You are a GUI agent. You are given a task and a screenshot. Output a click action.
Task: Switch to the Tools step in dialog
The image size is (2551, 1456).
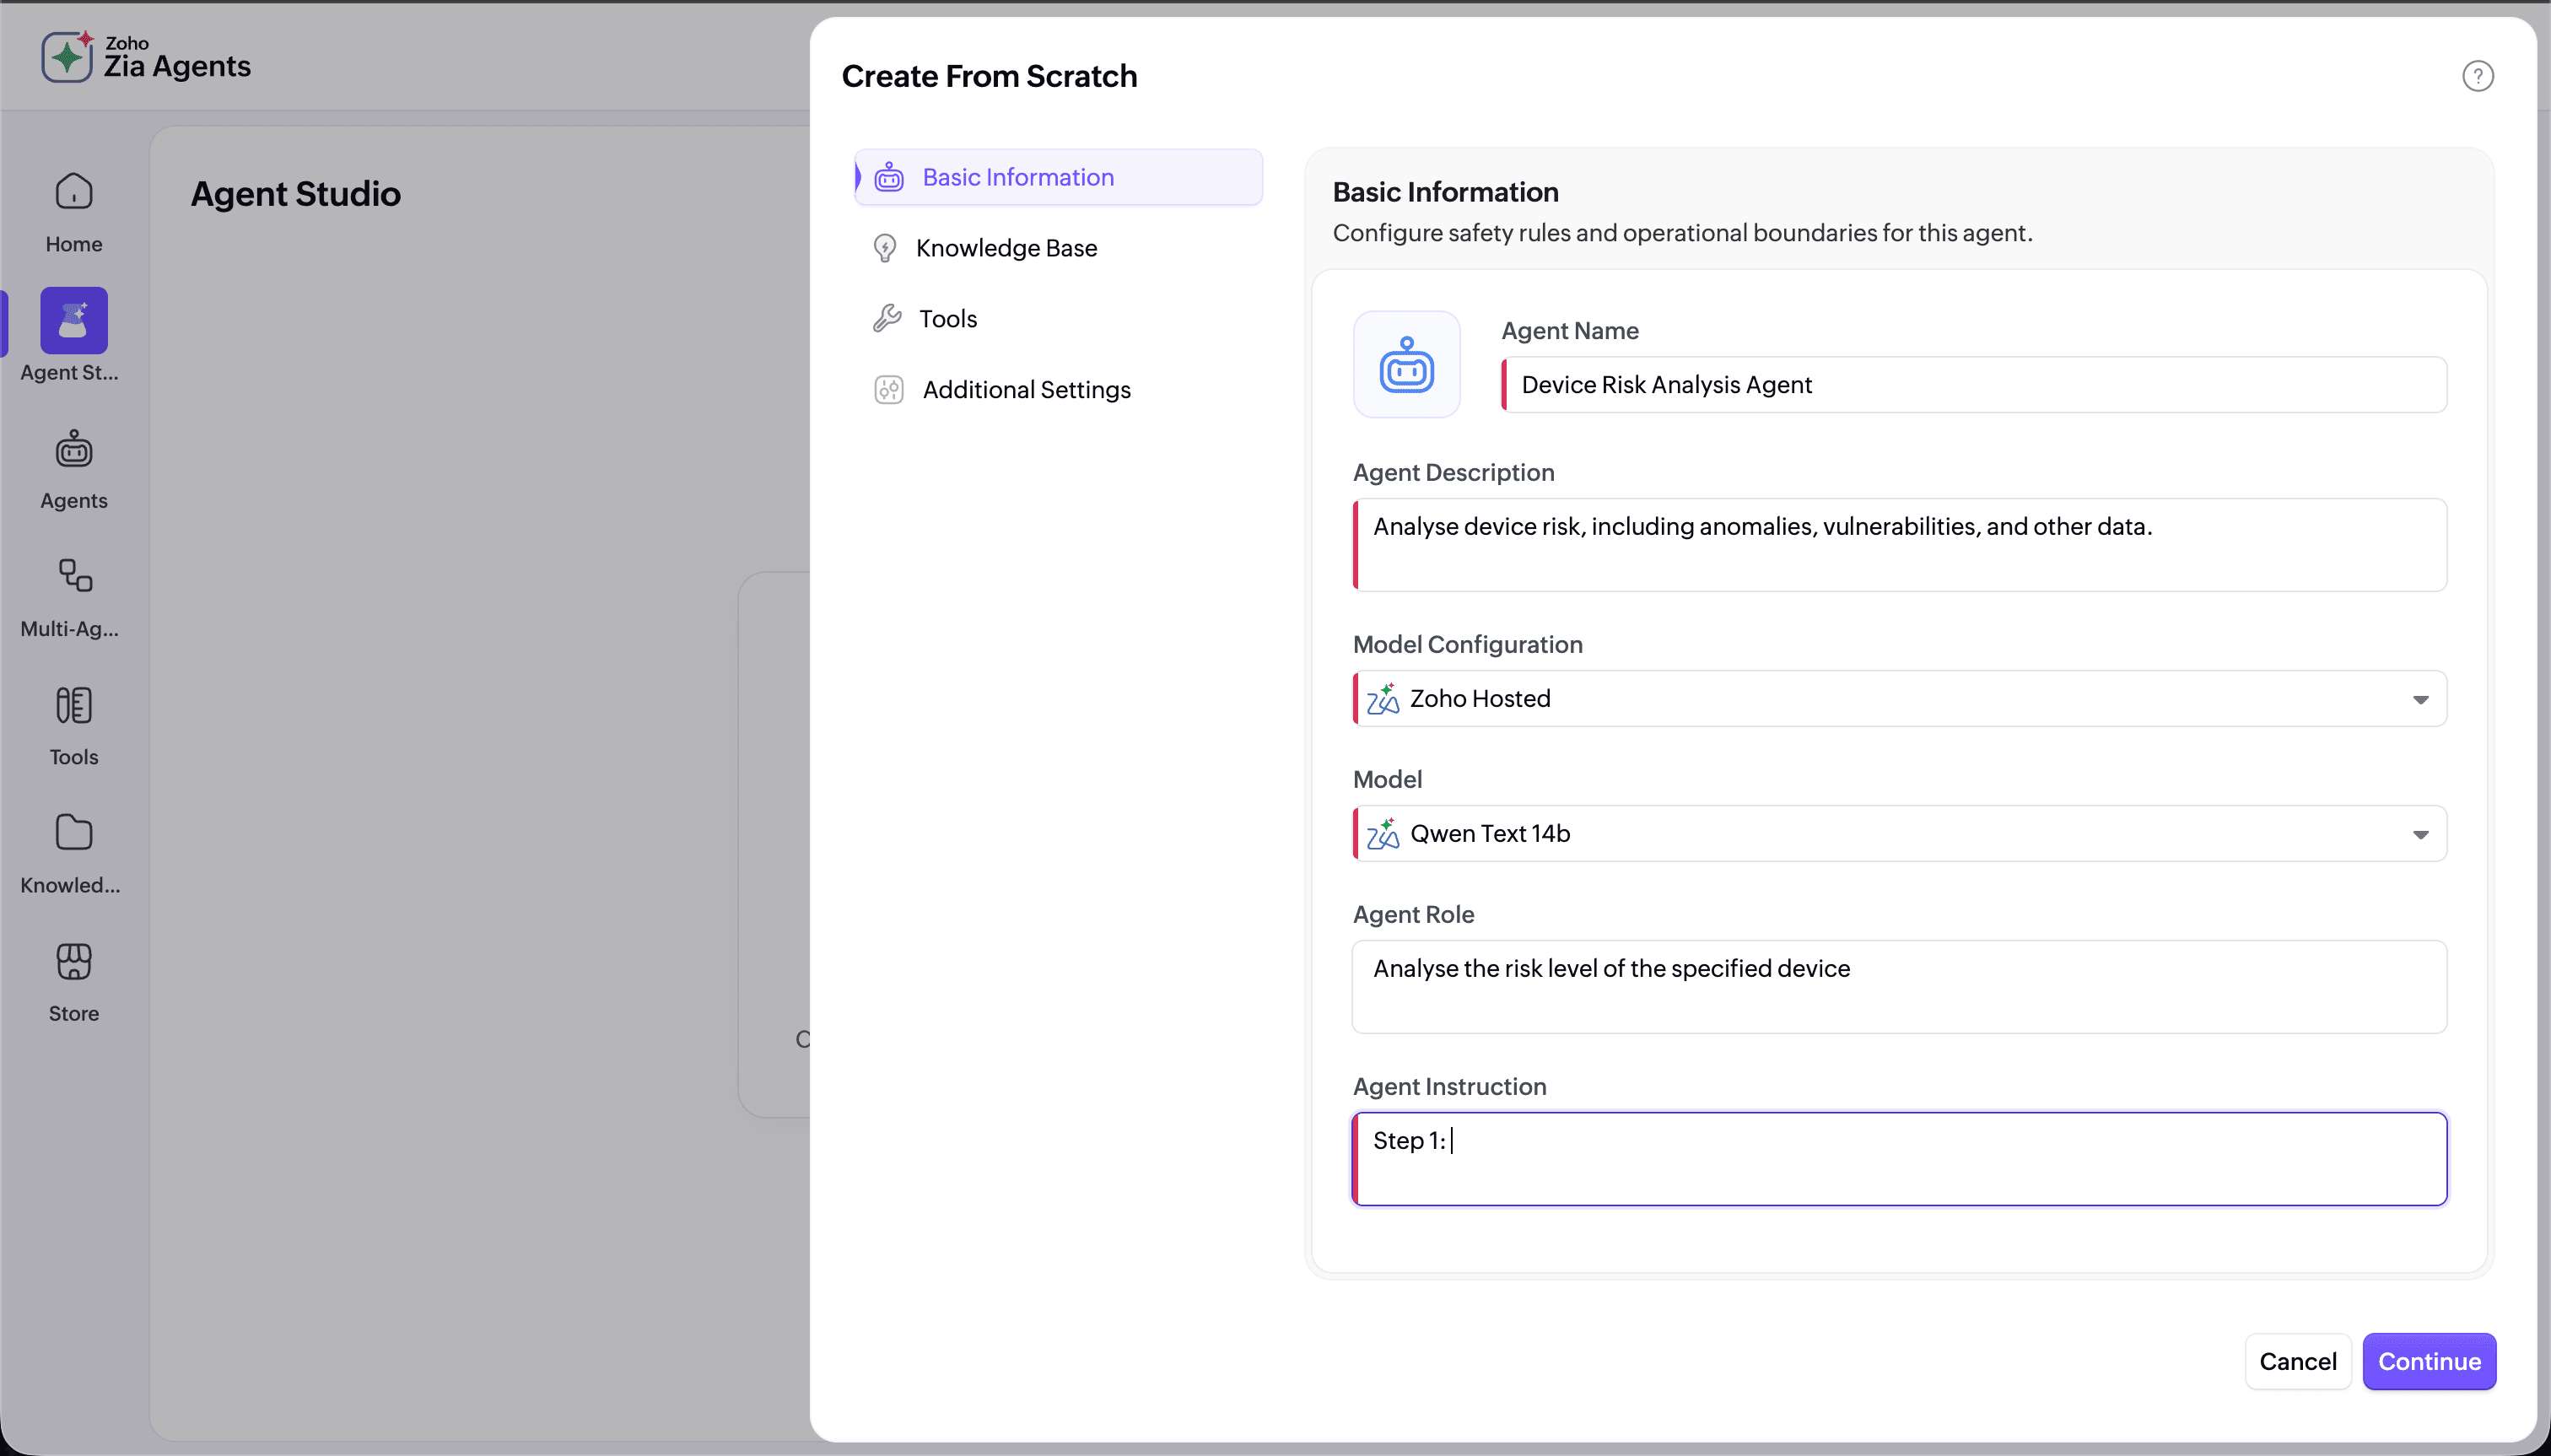click(1058, 318)
